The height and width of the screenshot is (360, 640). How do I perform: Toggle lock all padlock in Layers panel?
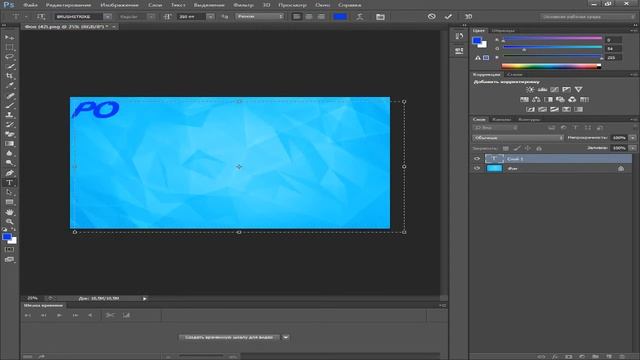pyautogui.click(x=539, y=149)
